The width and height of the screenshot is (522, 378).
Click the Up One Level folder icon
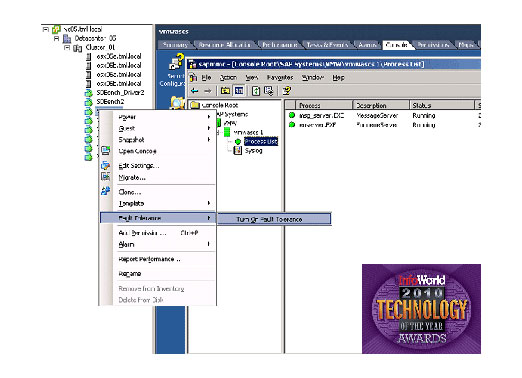coord(225,91)
